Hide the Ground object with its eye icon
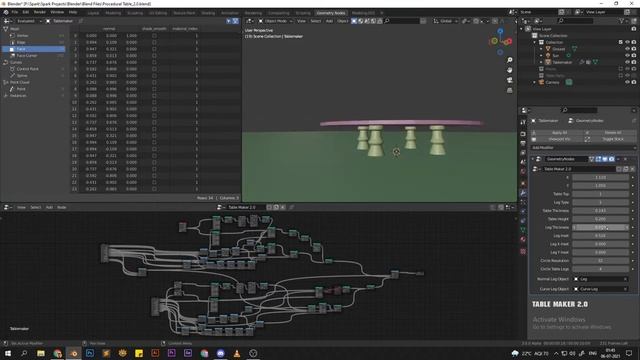 (x=627, y=49)
